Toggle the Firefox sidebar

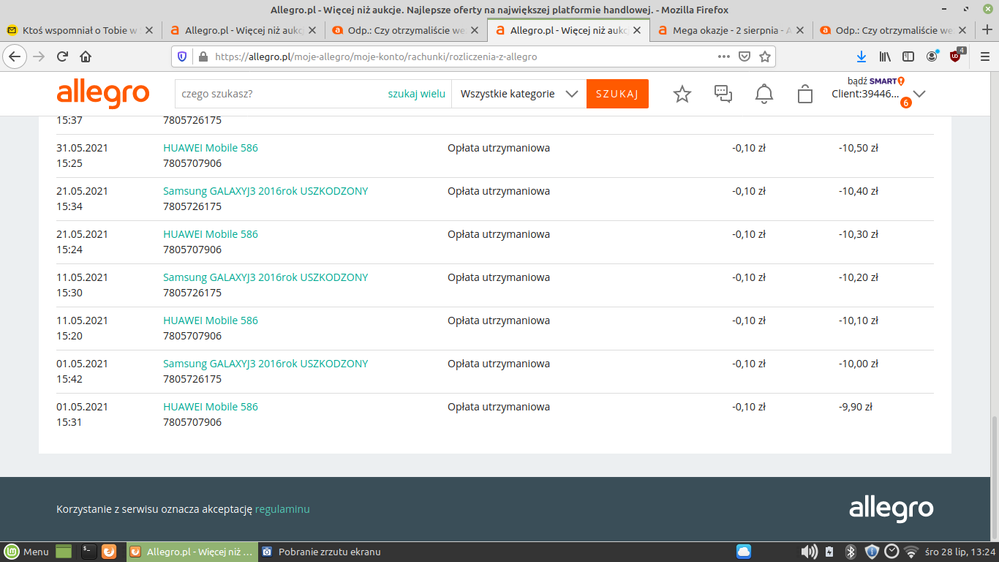coord(909,57)
